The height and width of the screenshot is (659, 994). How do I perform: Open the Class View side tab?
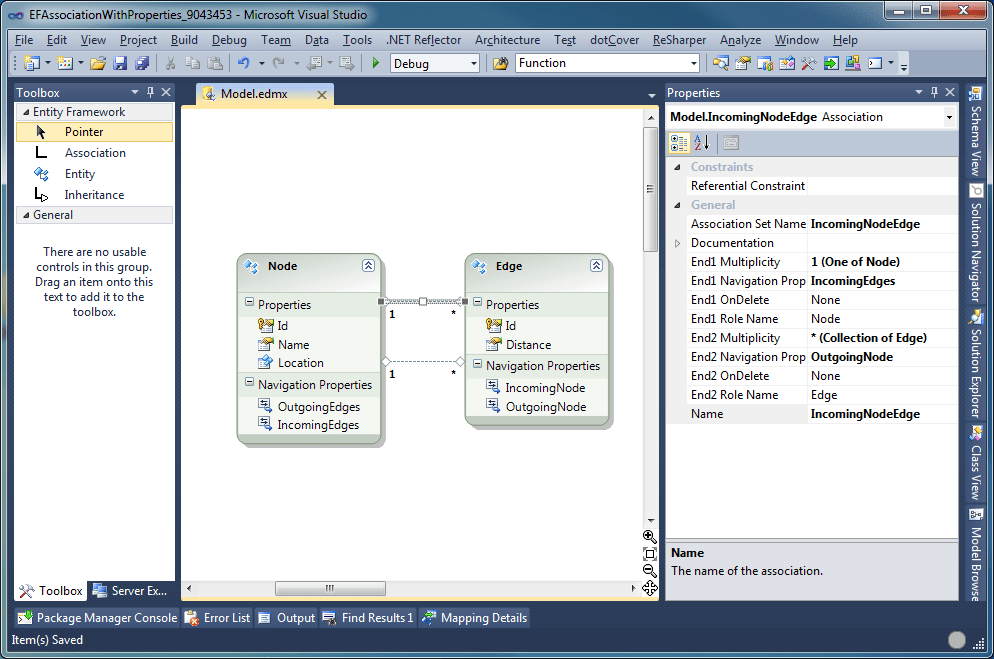[976, 464]
